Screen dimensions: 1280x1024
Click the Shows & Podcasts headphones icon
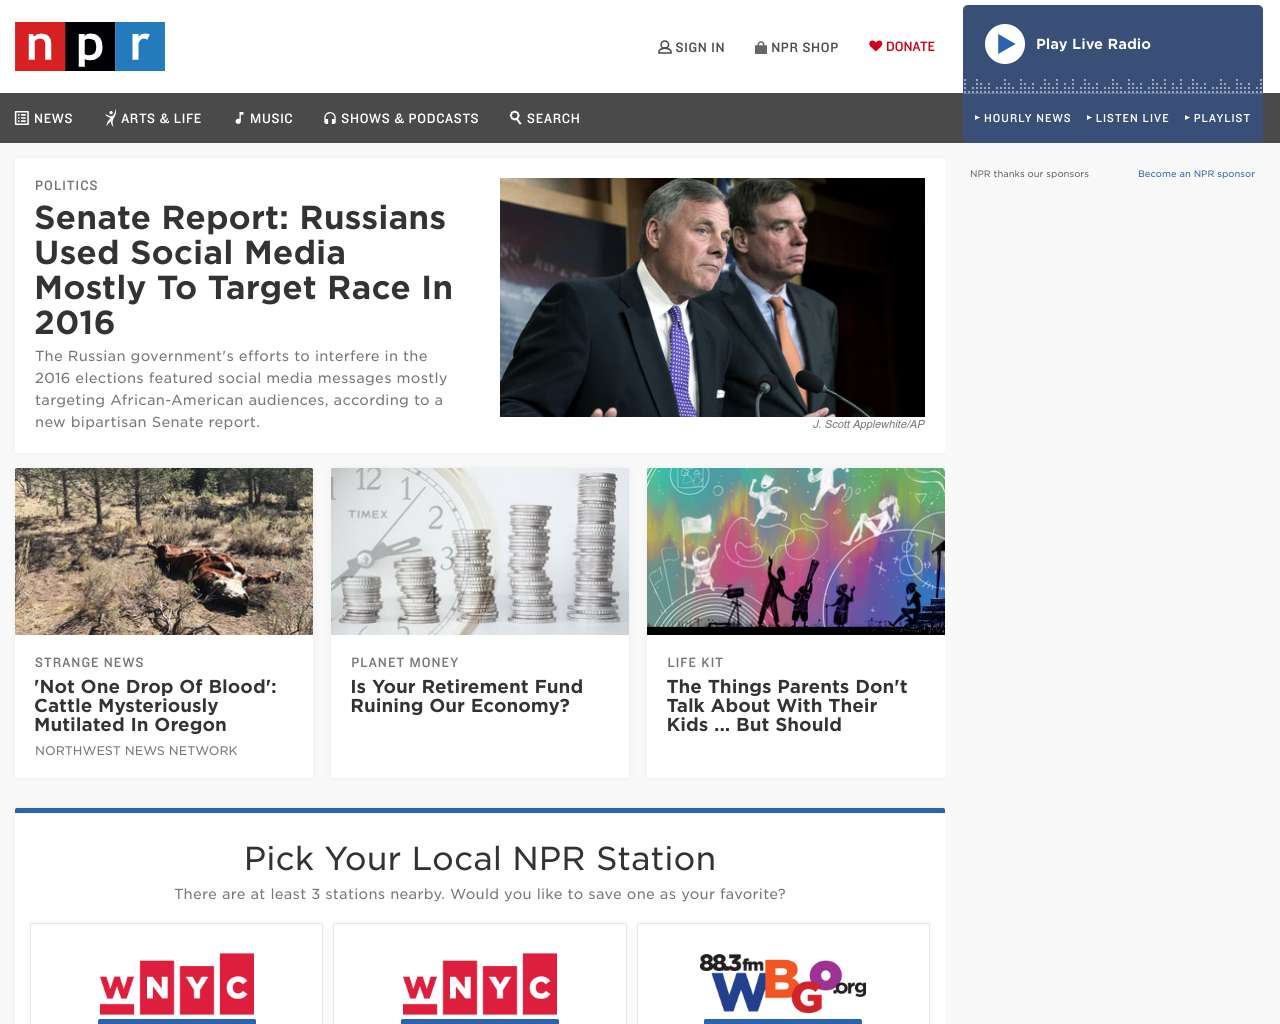click(330, 118)
